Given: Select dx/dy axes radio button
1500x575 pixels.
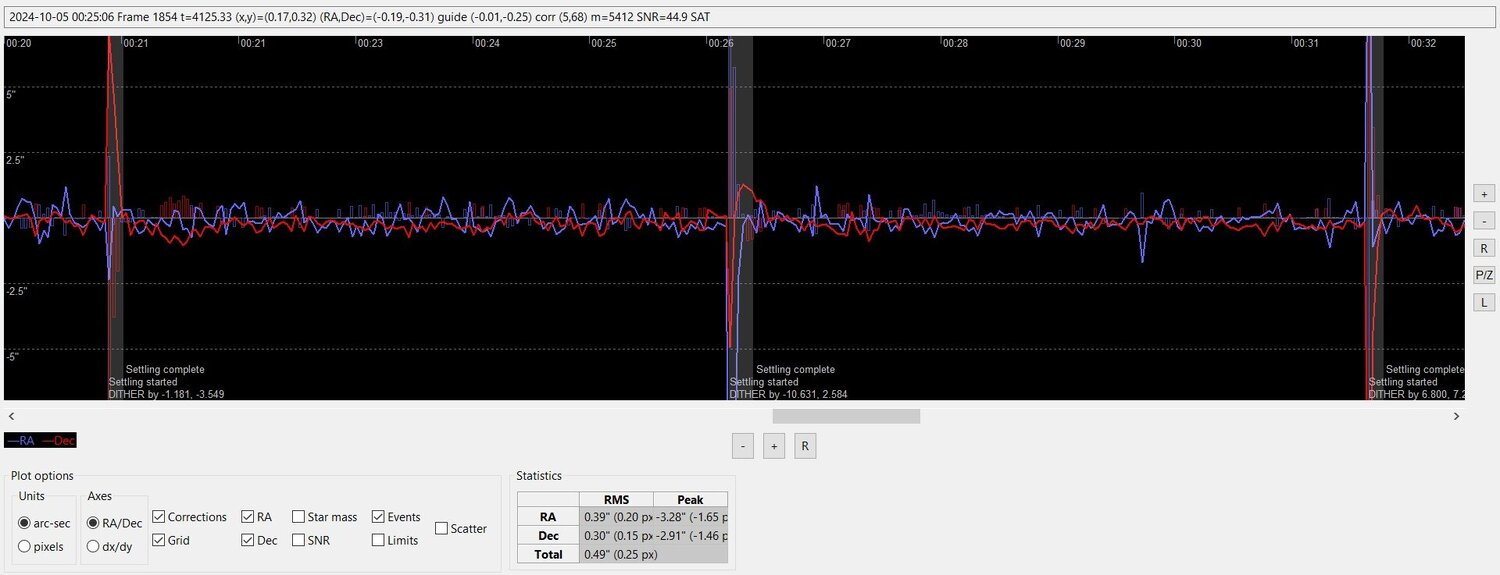Looking at the screenshot, I should (110, 546).
